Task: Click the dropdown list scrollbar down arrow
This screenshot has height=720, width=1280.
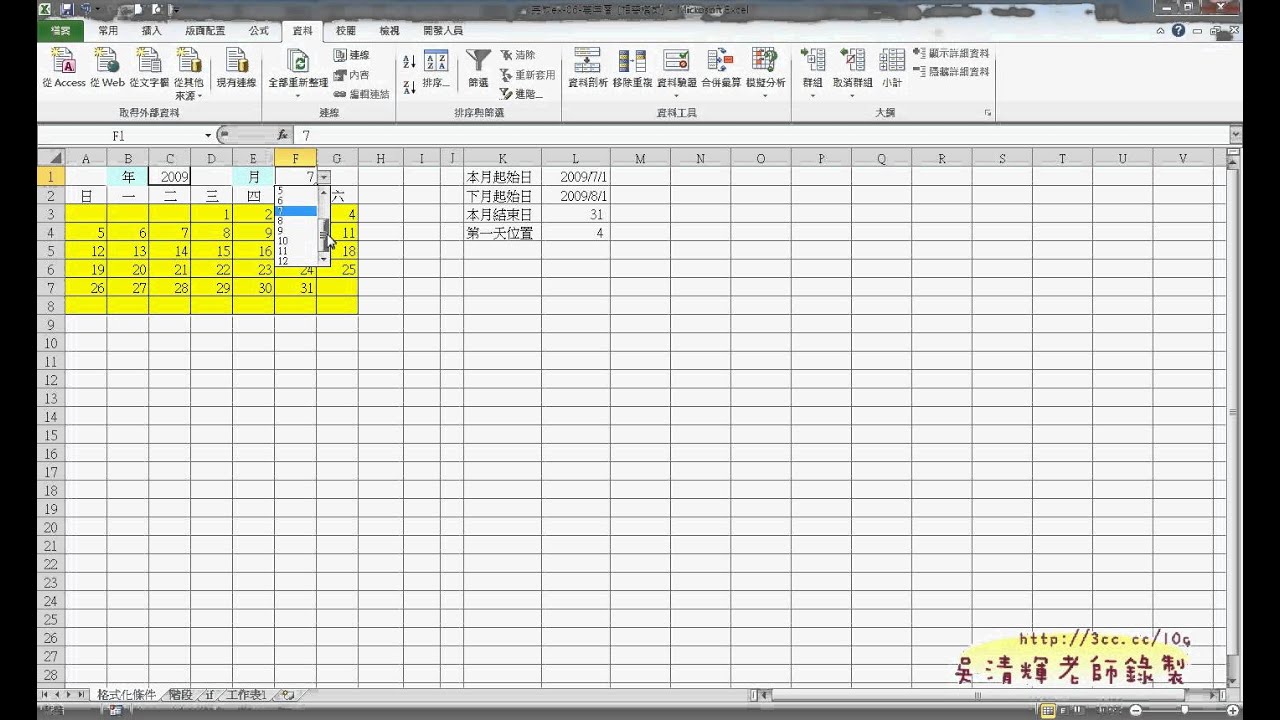Action: (323, 260)
